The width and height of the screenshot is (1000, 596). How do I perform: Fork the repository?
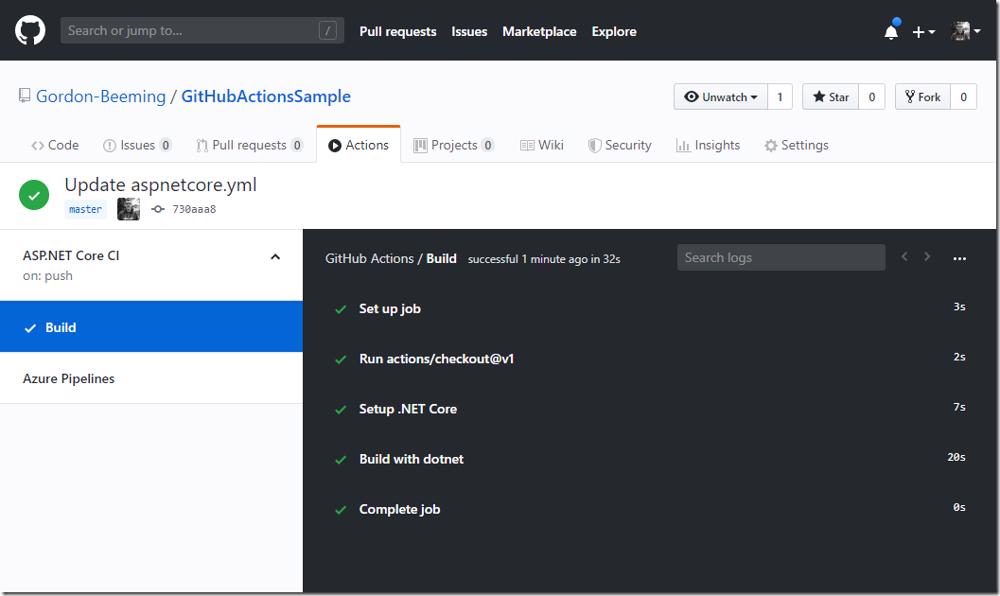pos(923,97)
